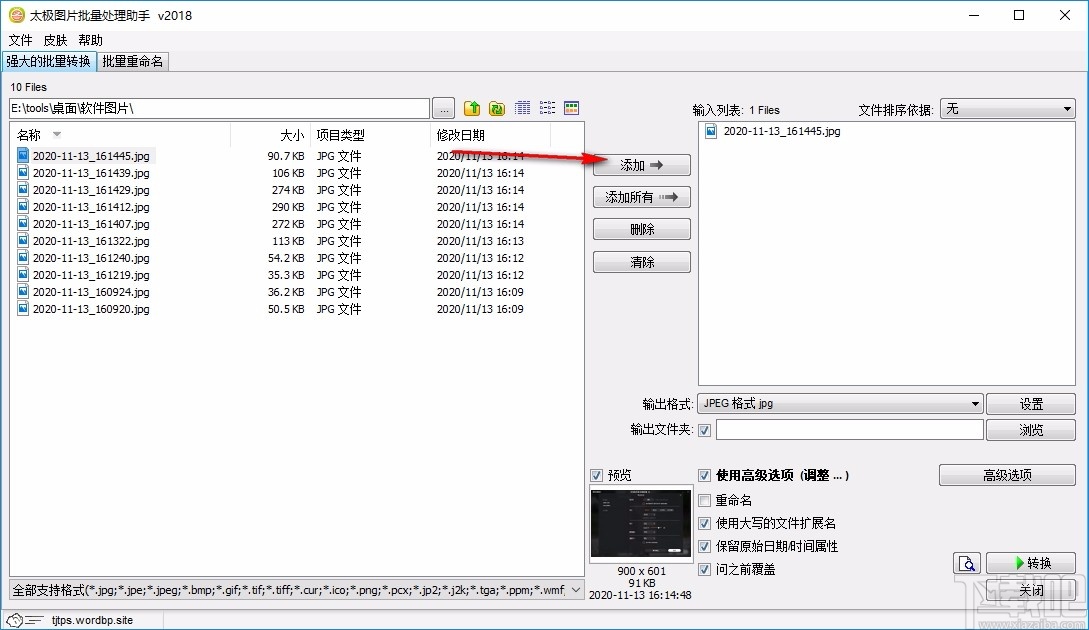
Task: Click the tjtps.wordbp.site status text
Action: pos(92,620)
